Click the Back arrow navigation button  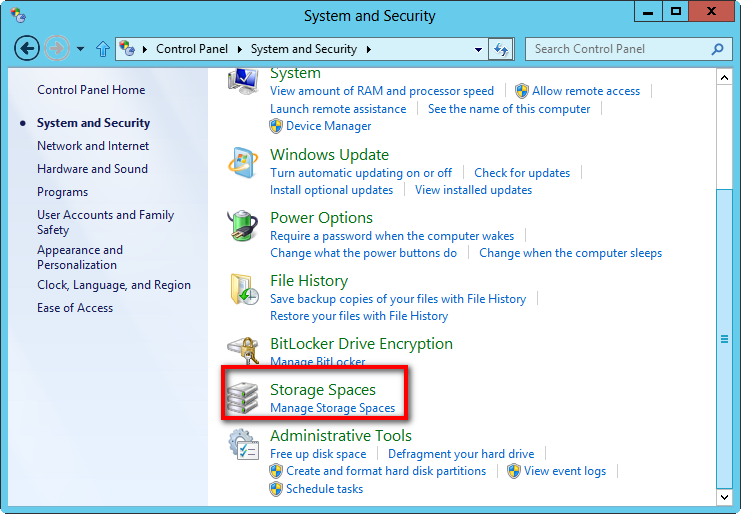click(27, 48)
